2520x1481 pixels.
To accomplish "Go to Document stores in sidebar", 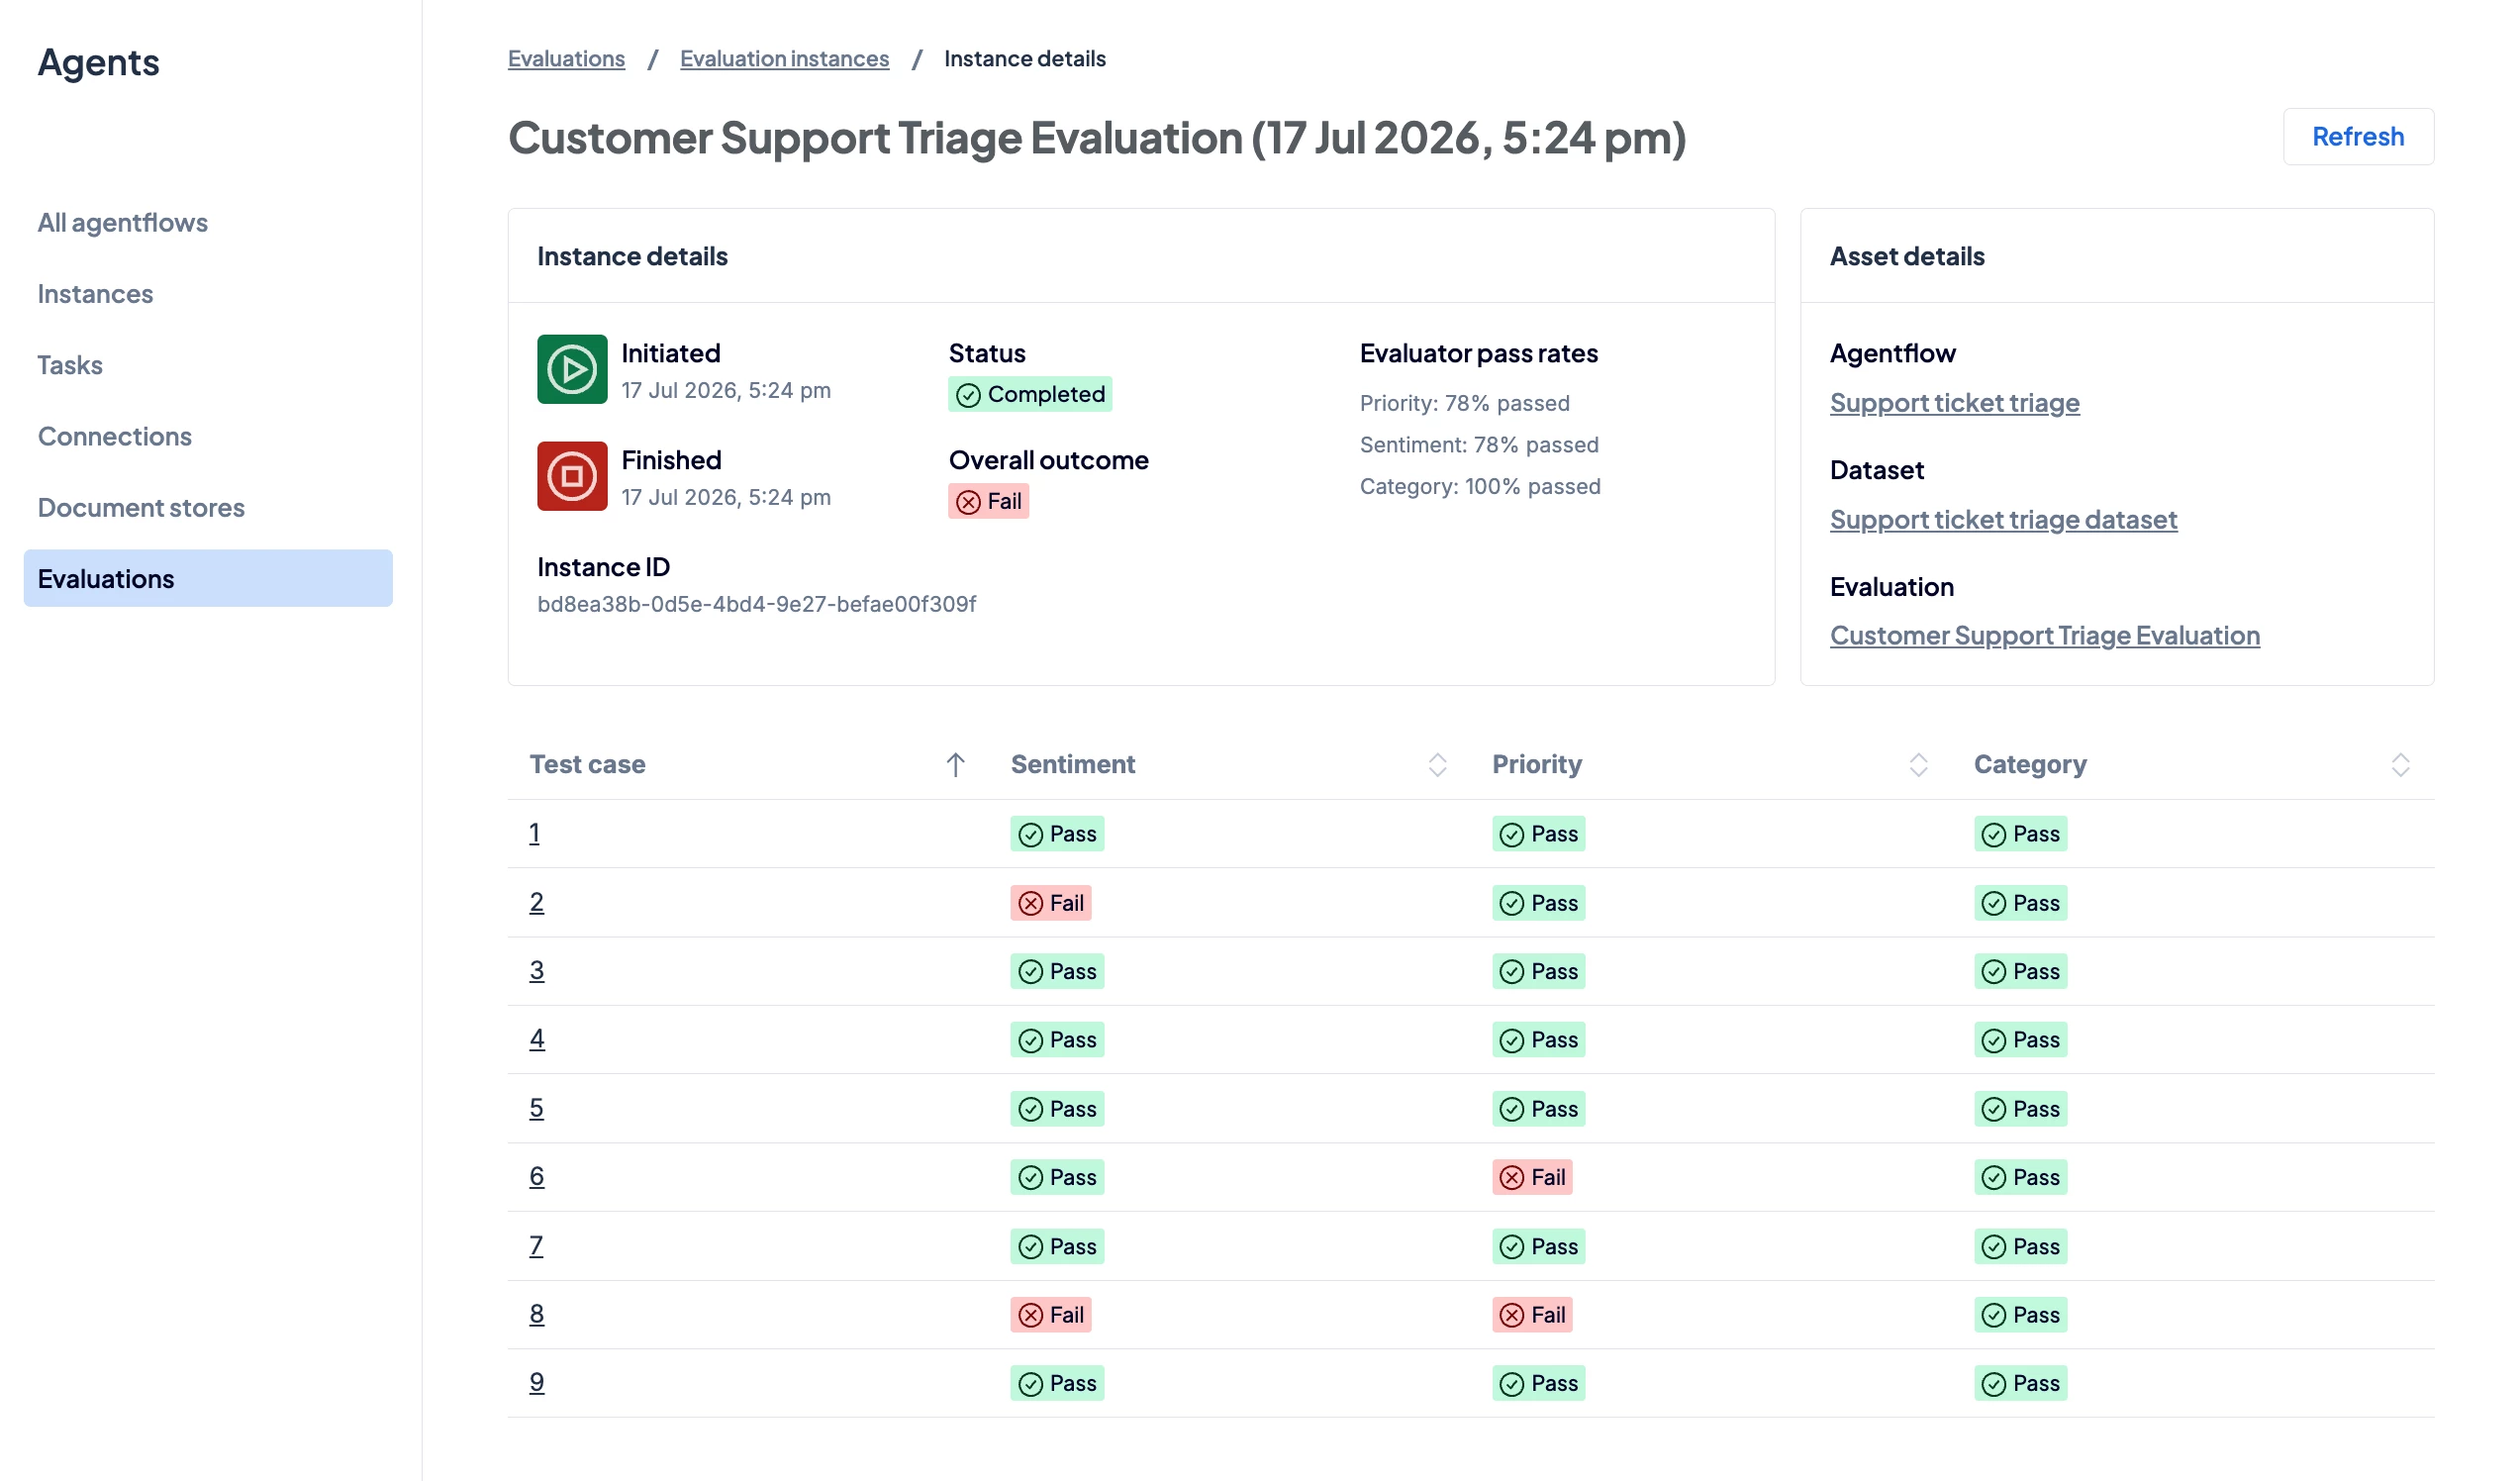I will tap(141, 507).
